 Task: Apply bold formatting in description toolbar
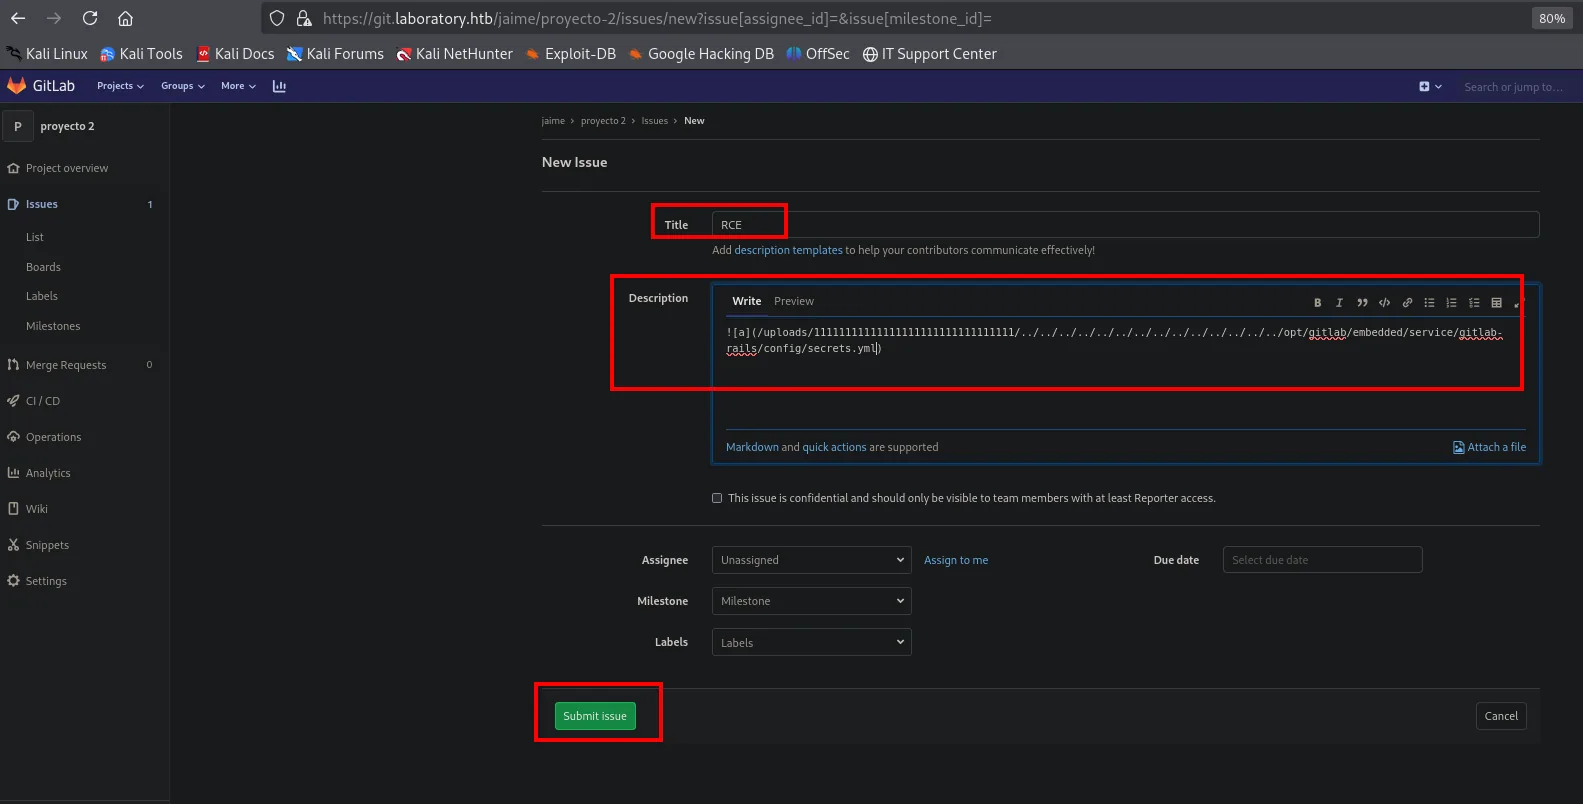point(1317,303)
